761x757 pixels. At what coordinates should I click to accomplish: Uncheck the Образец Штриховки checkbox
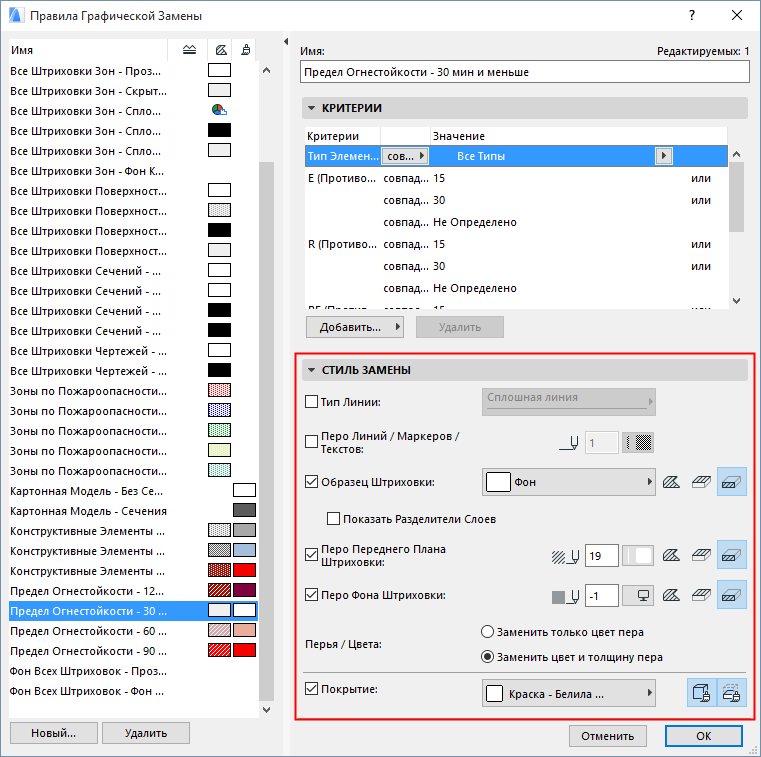tap(311, 482)
